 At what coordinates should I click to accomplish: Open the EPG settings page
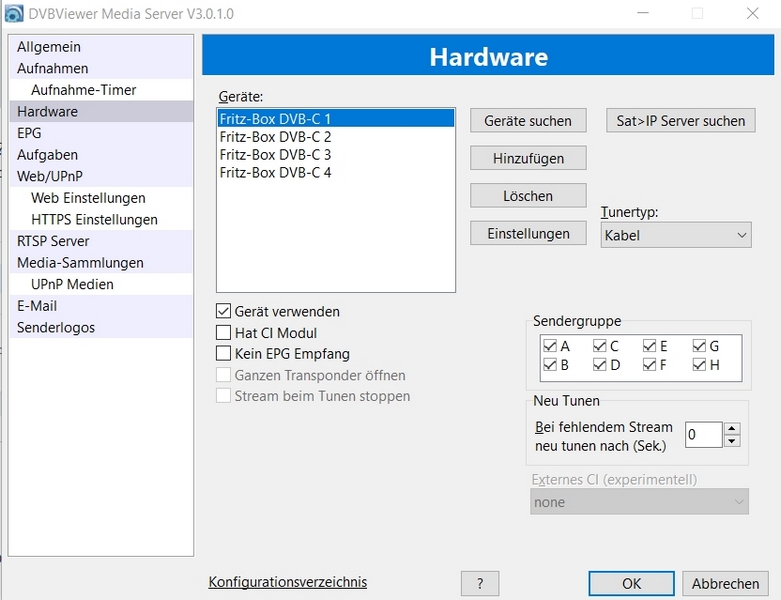[30, 133]
